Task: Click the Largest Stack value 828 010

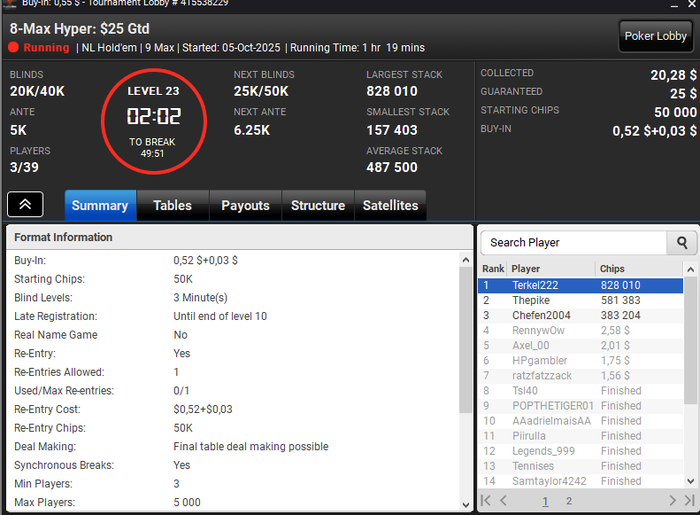Action: coord(392,91)
